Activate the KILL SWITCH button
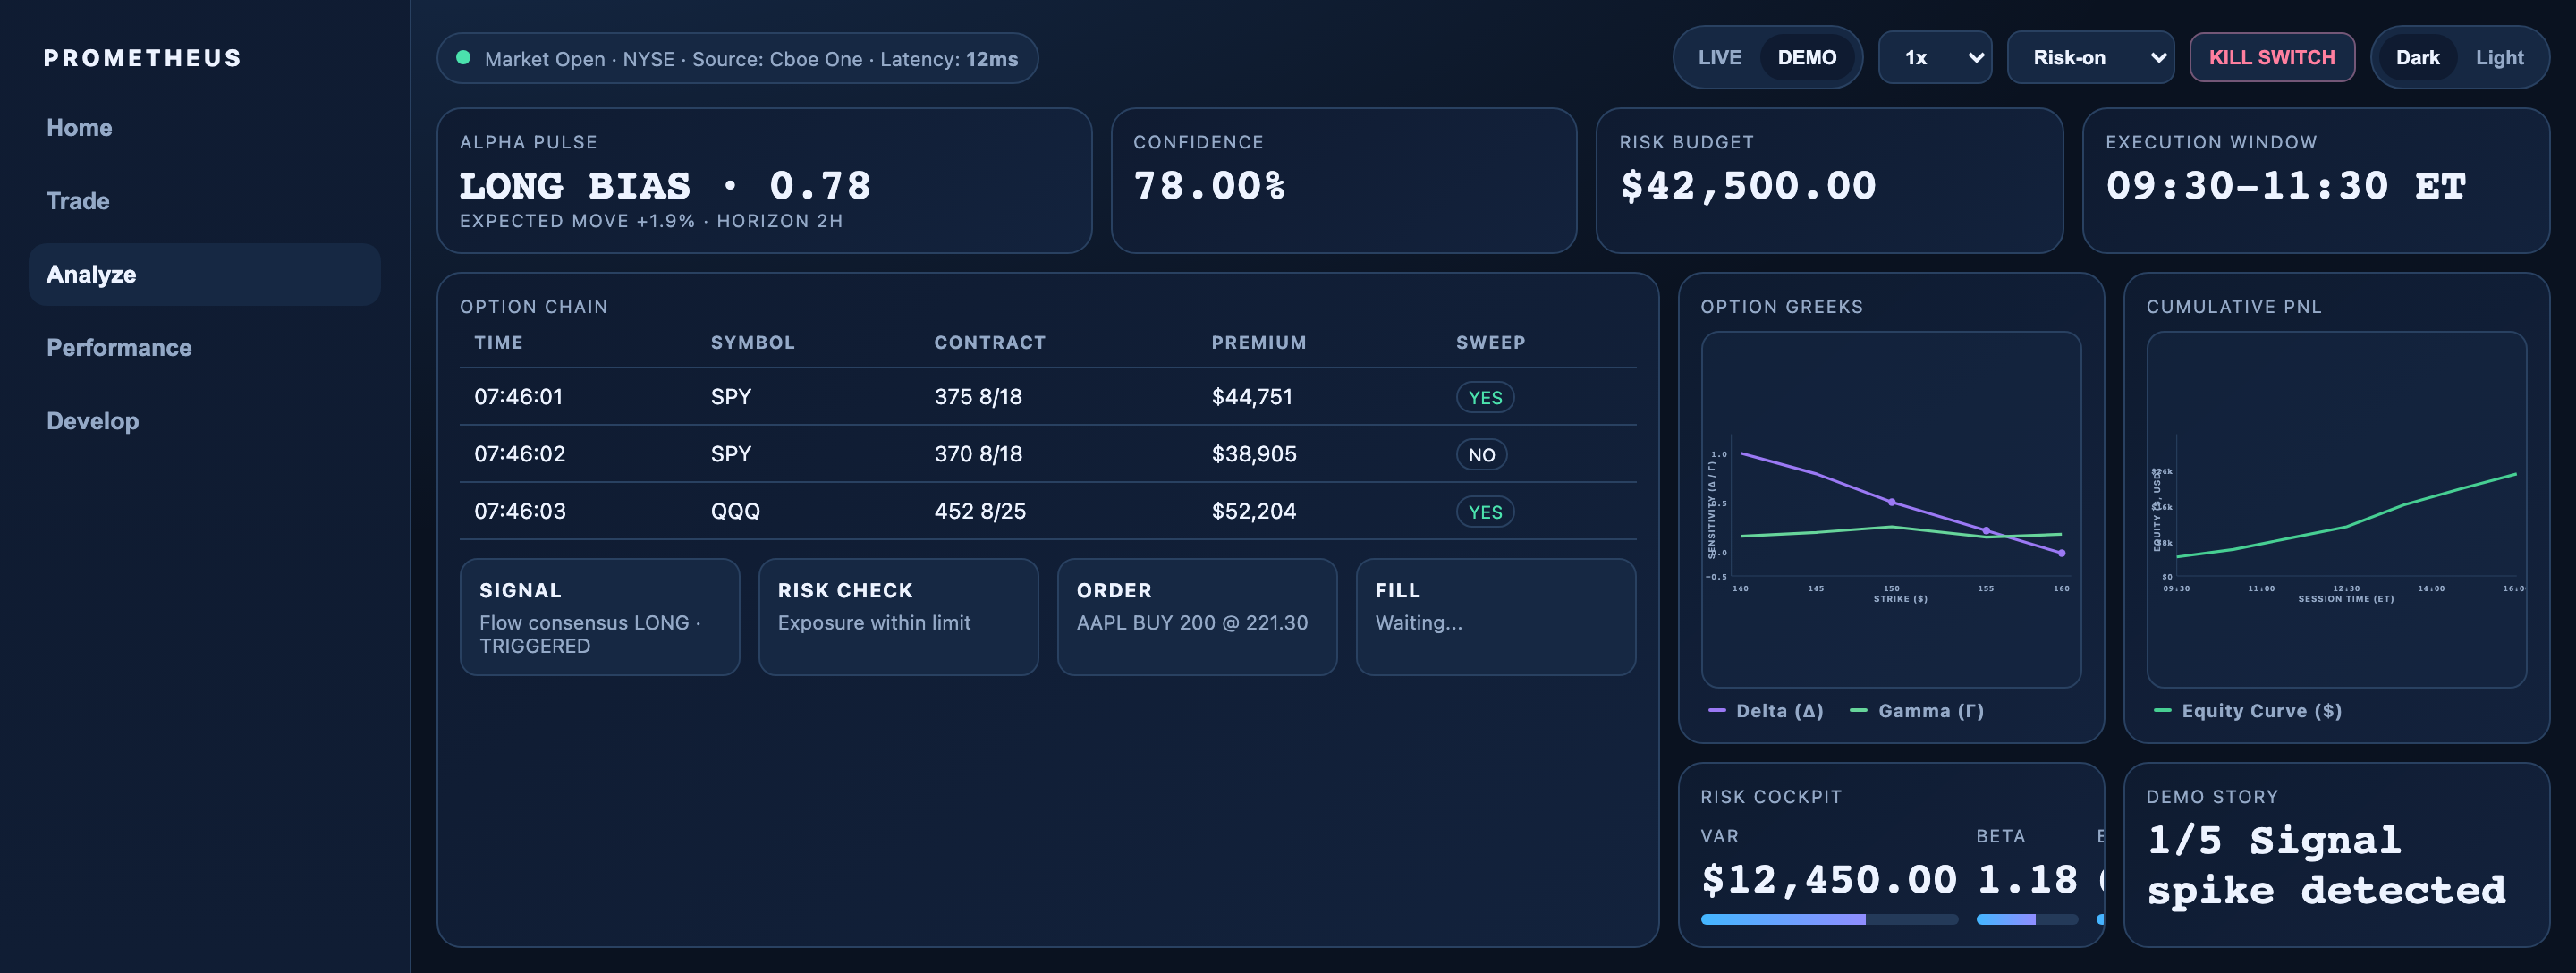 pyautogui.click(x=2271, y=58)
